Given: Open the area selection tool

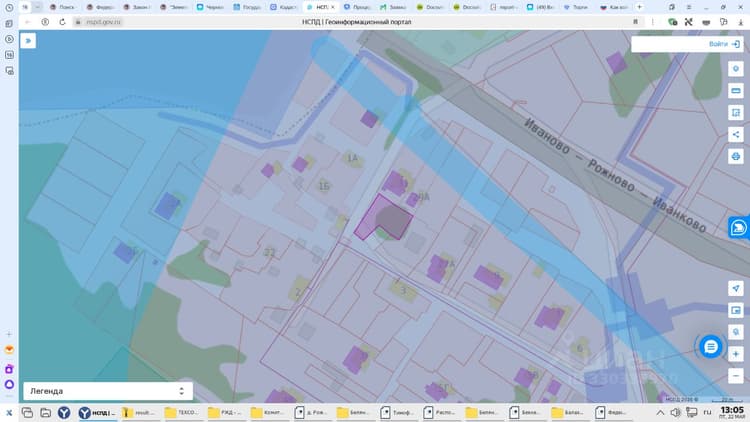Looking at the screenshot, I should [x=736, y=112].
